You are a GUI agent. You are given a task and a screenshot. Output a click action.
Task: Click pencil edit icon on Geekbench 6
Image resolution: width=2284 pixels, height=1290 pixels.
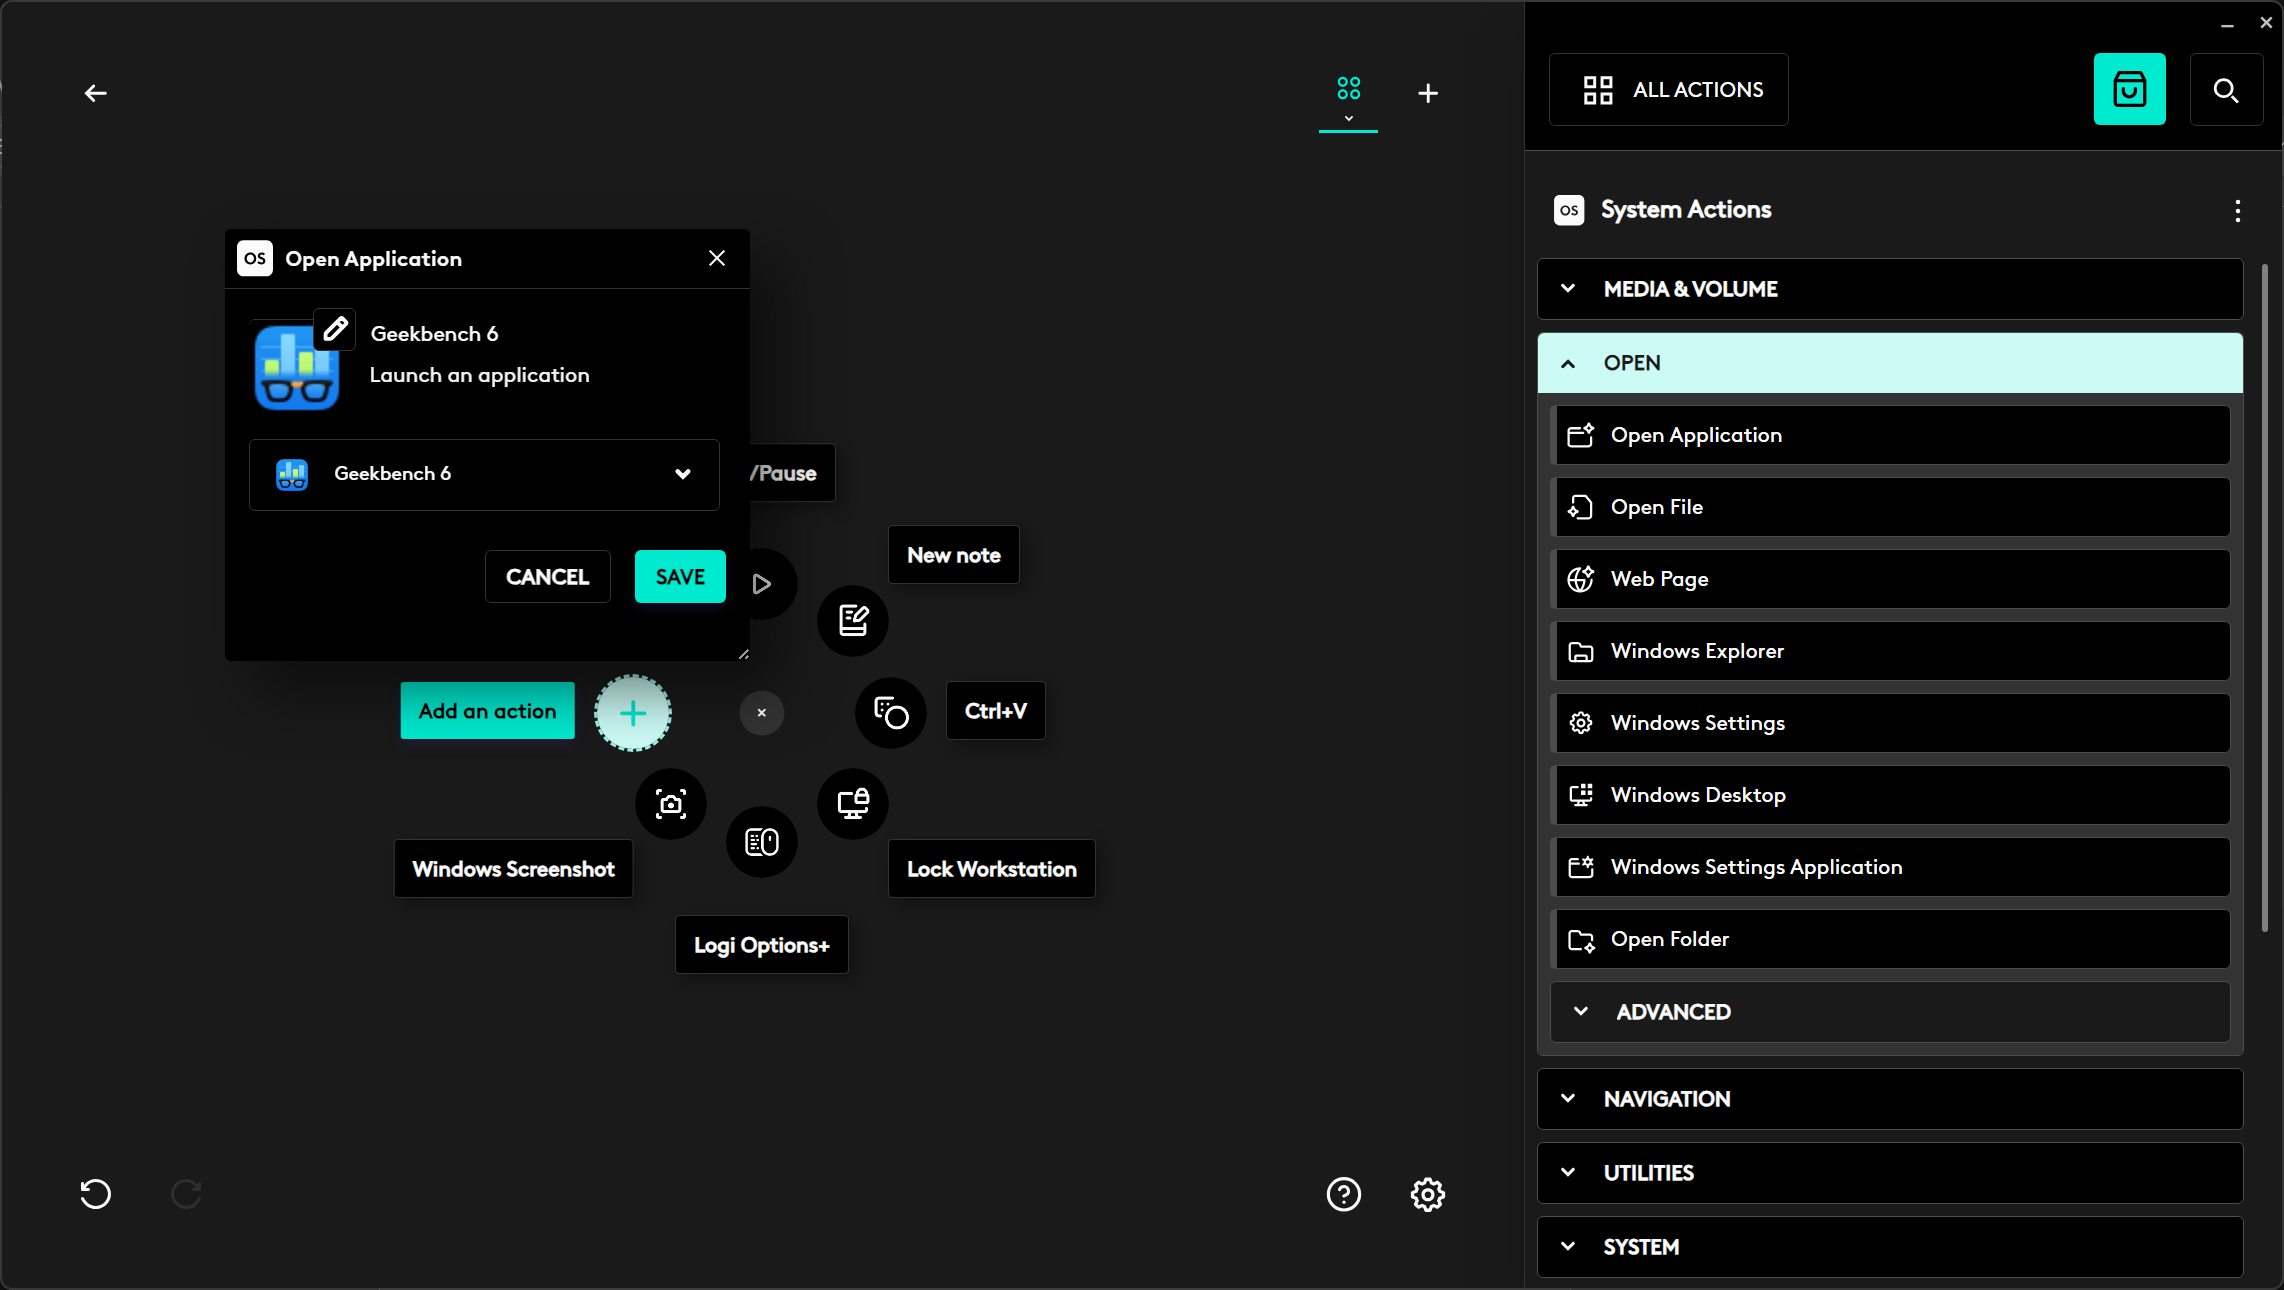tap(335, 329)
